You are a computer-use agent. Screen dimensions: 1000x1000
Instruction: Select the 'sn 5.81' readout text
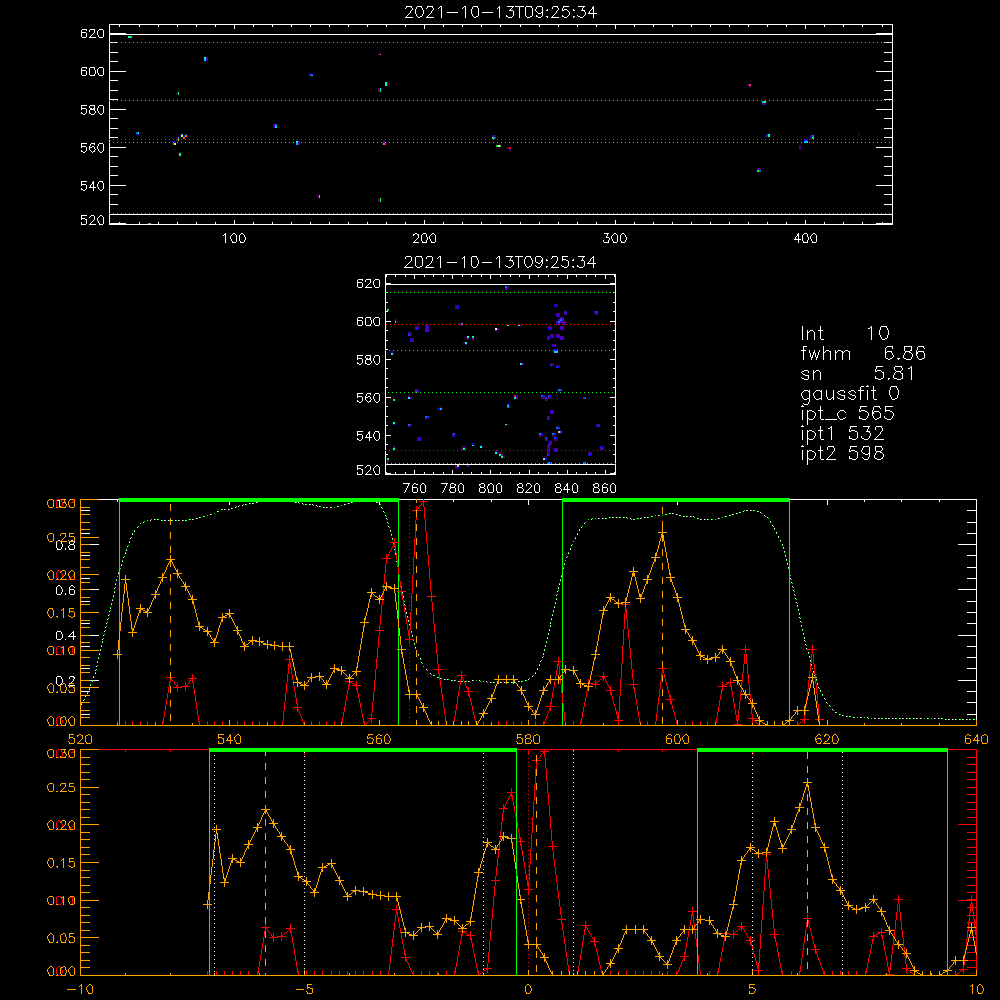point(858,373)
